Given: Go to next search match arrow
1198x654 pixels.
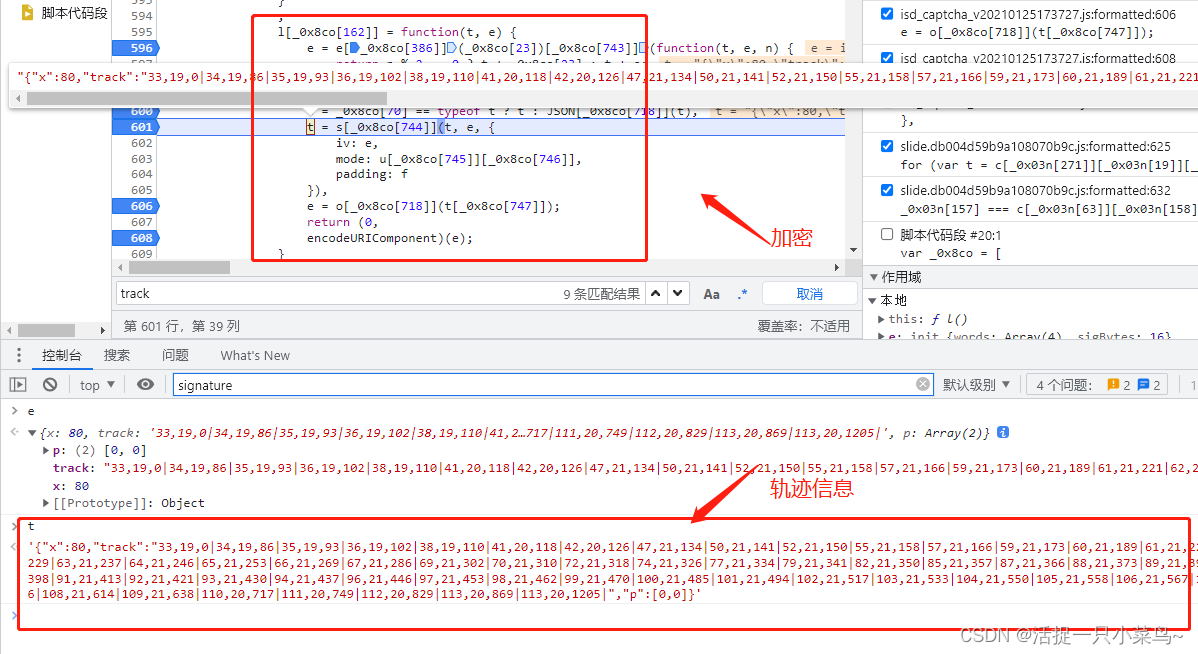Looking at the screenshot, I should click(x=679, y=294).
